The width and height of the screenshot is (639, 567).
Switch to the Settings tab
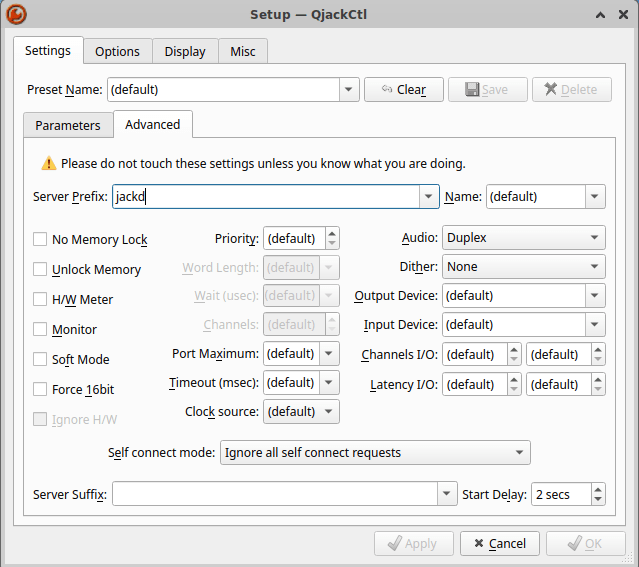(x=48, y=51)
